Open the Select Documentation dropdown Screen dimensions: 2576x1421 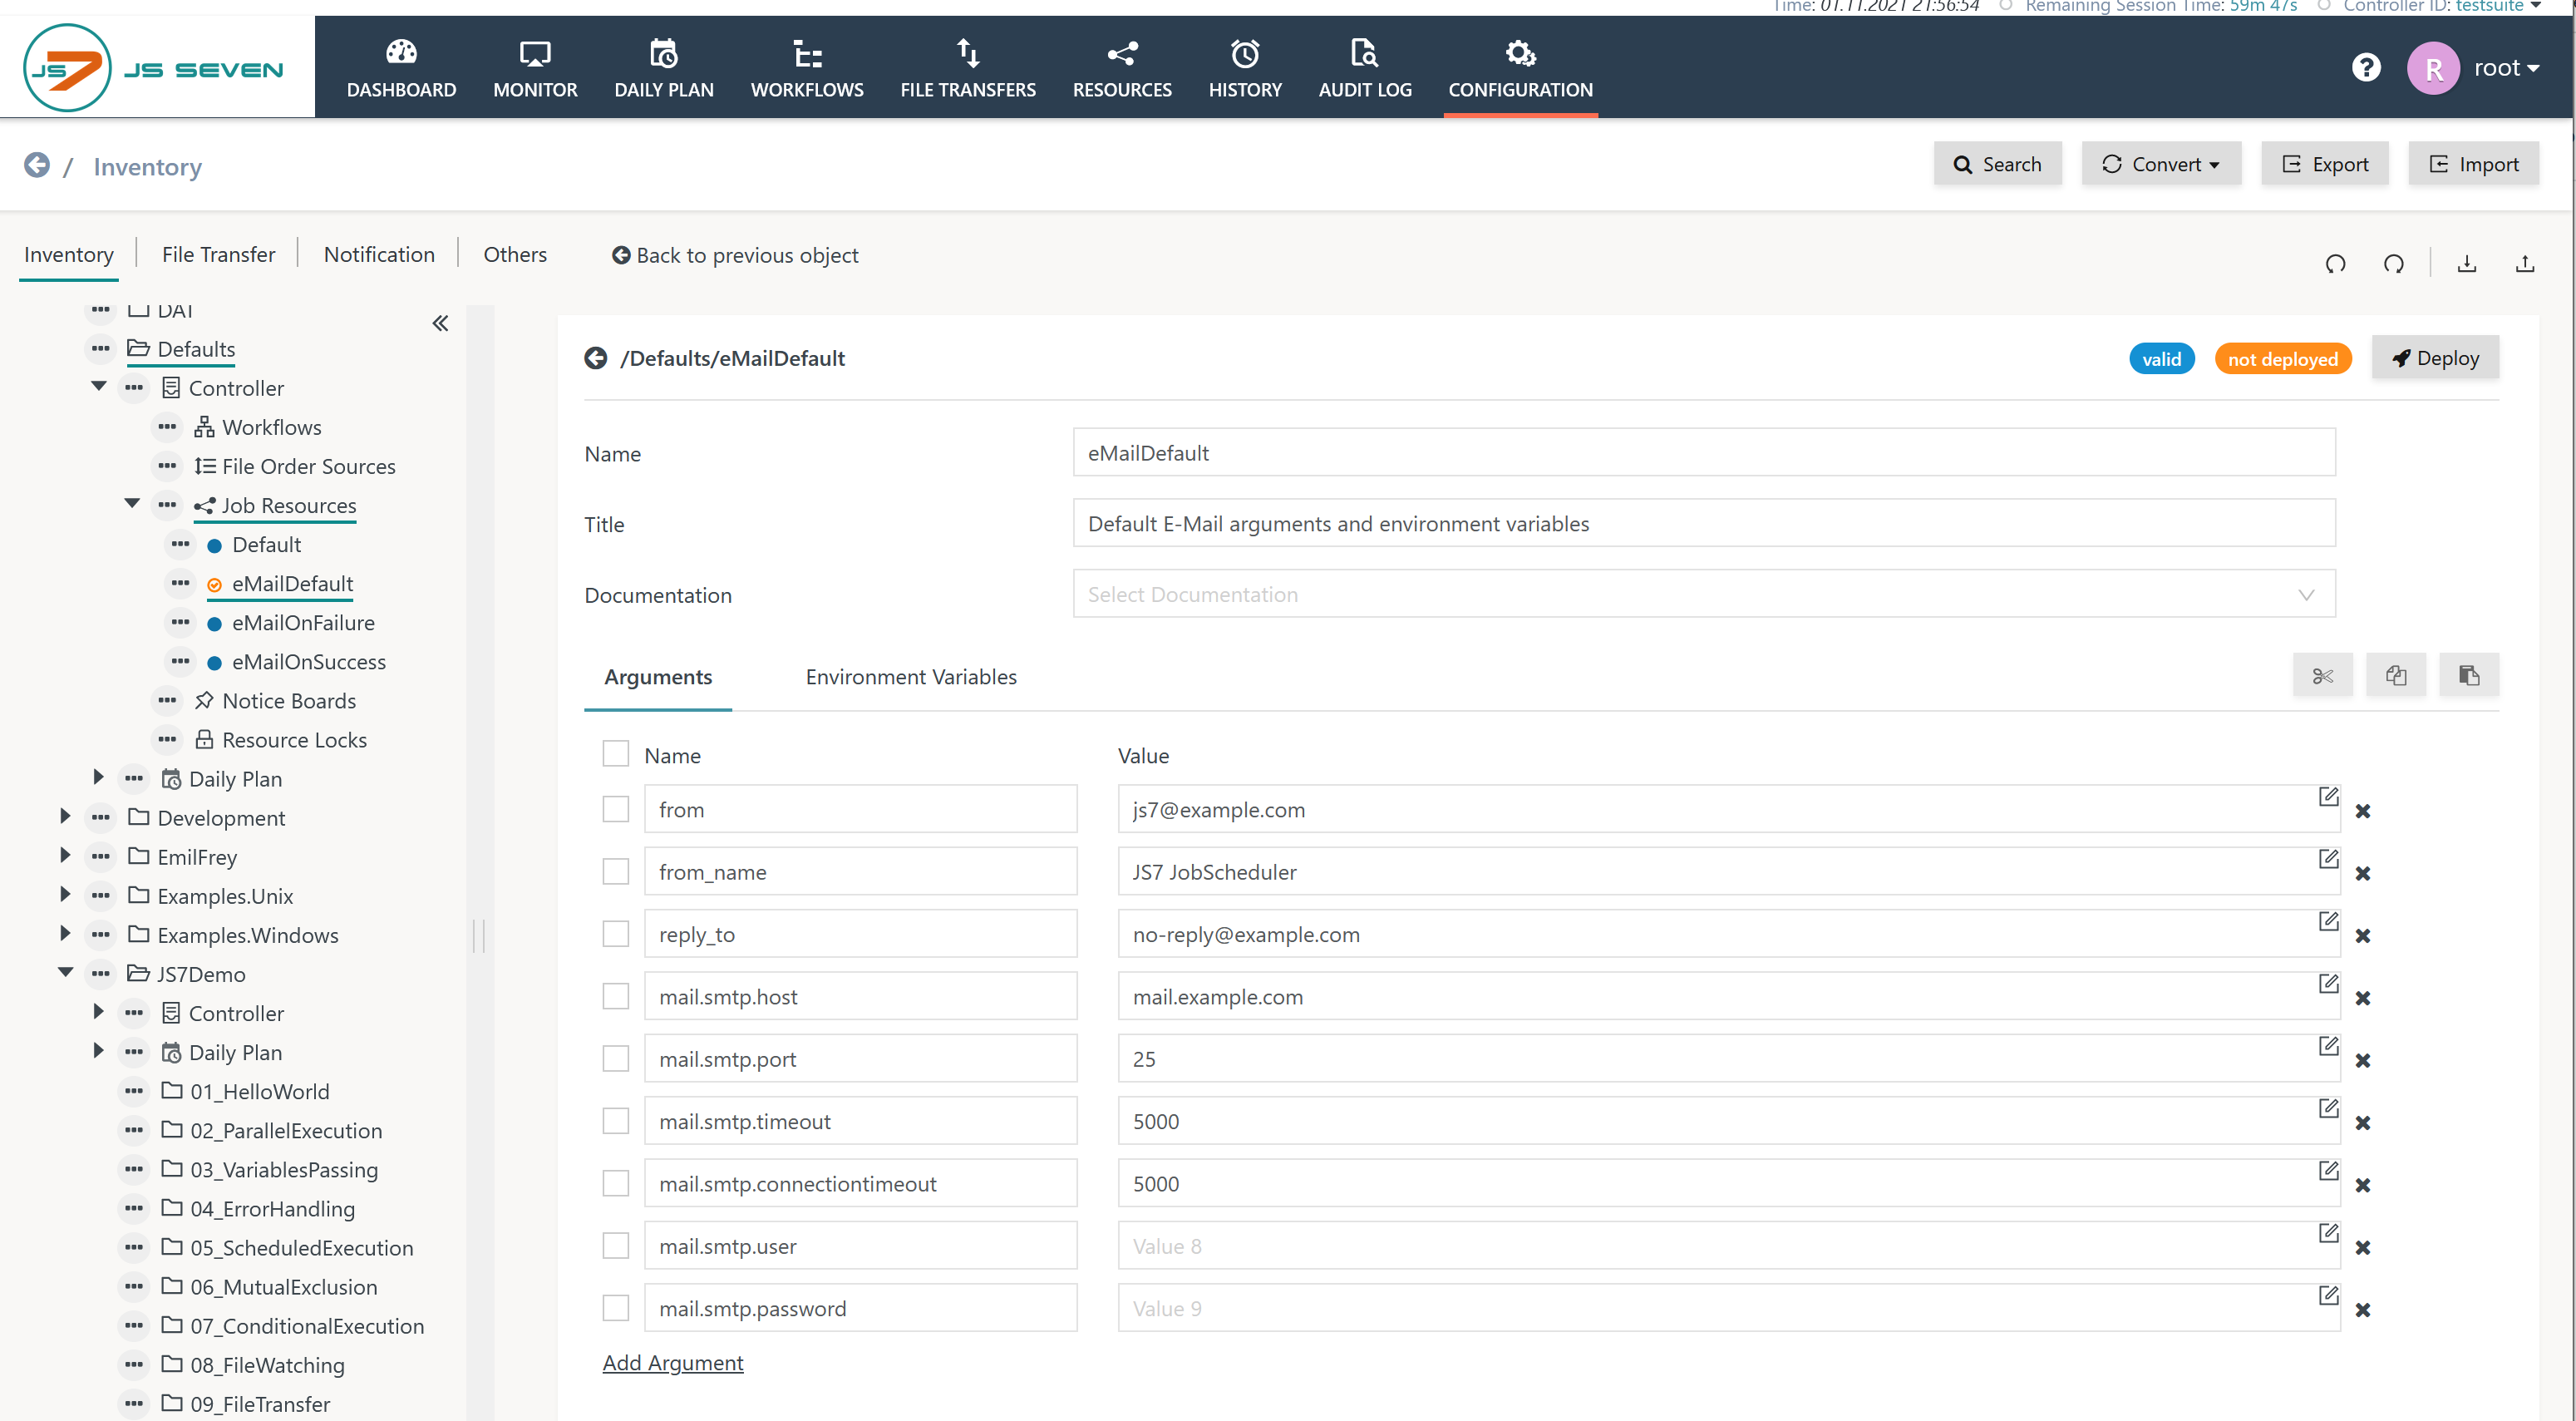pos(1704,594)
